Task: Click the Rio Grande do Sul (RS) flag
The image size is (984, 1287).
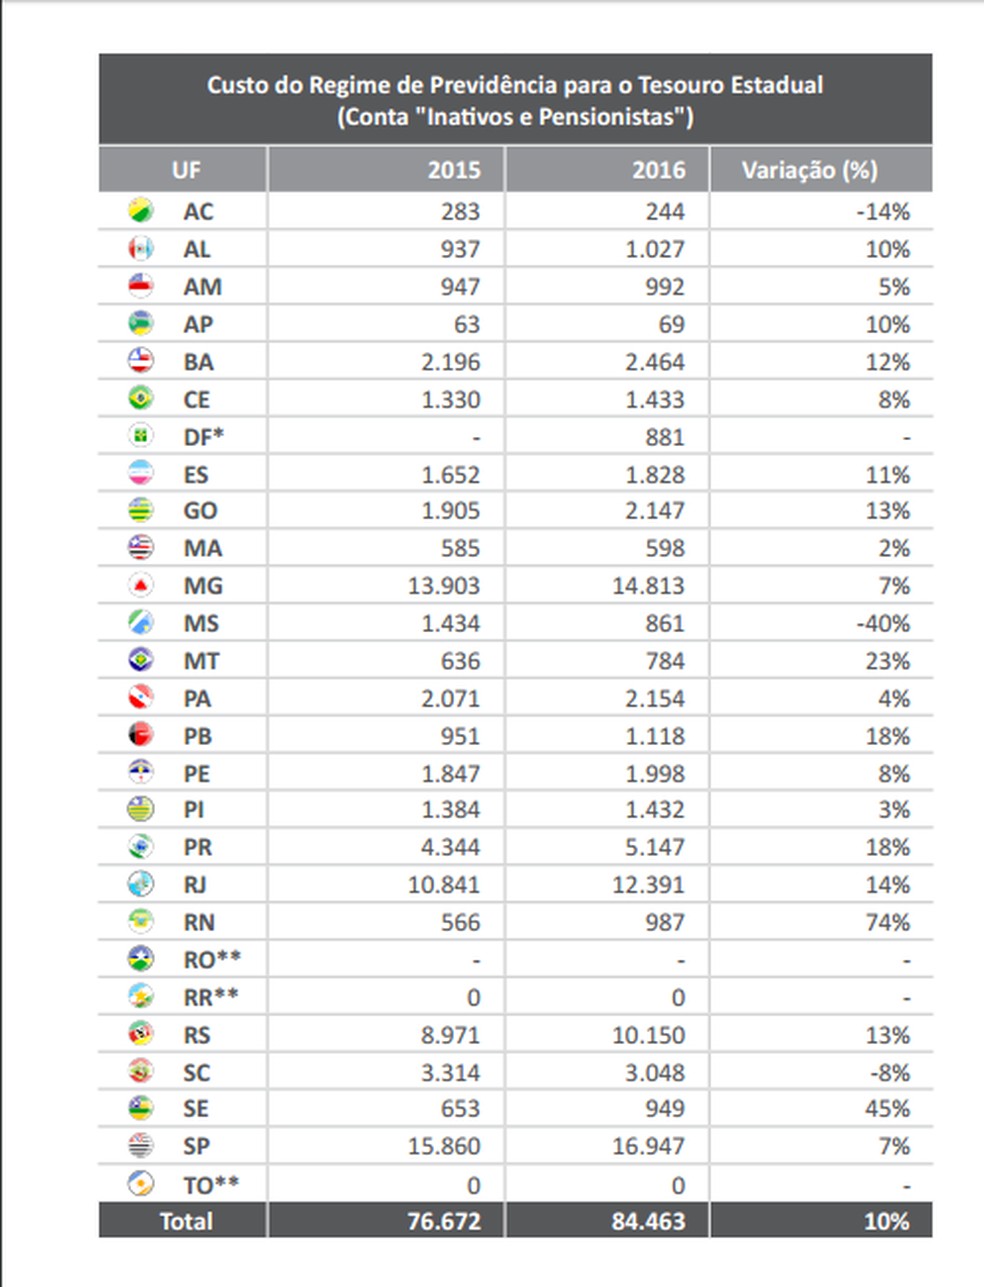Action: (141, 1034)
